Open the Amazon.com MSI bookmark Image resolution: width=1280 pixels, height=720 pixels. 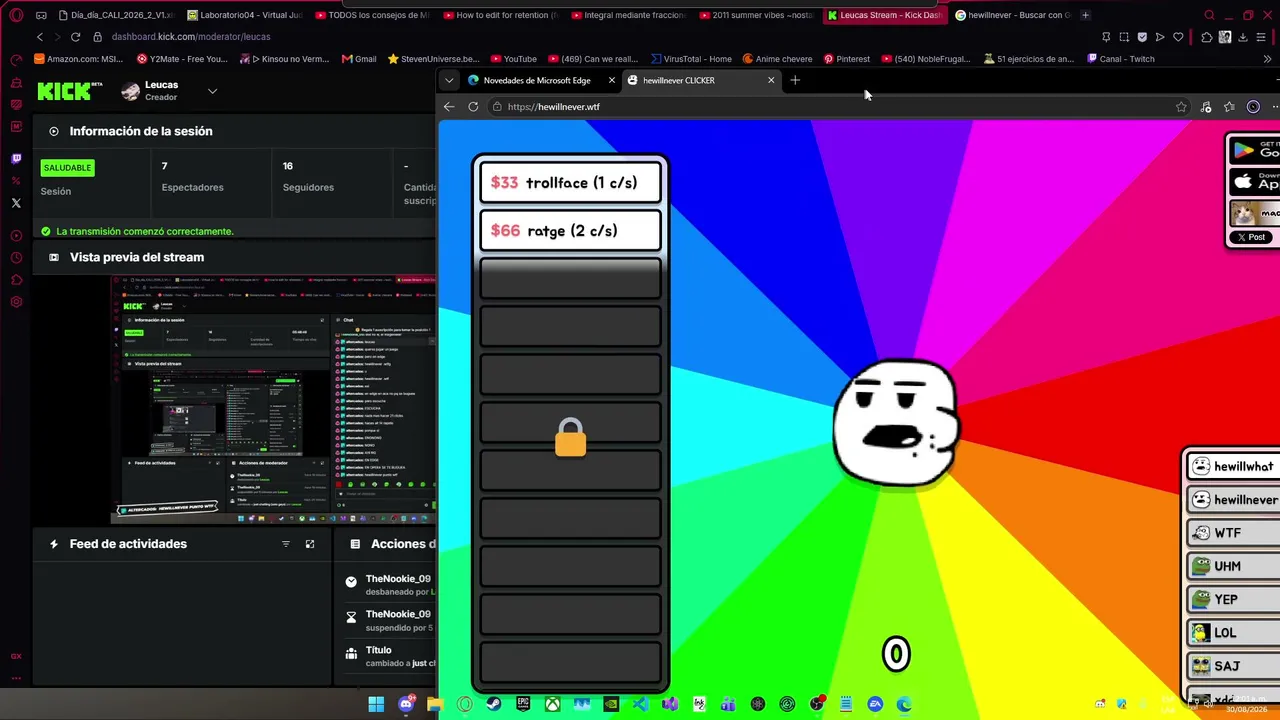tap(78, 59)
